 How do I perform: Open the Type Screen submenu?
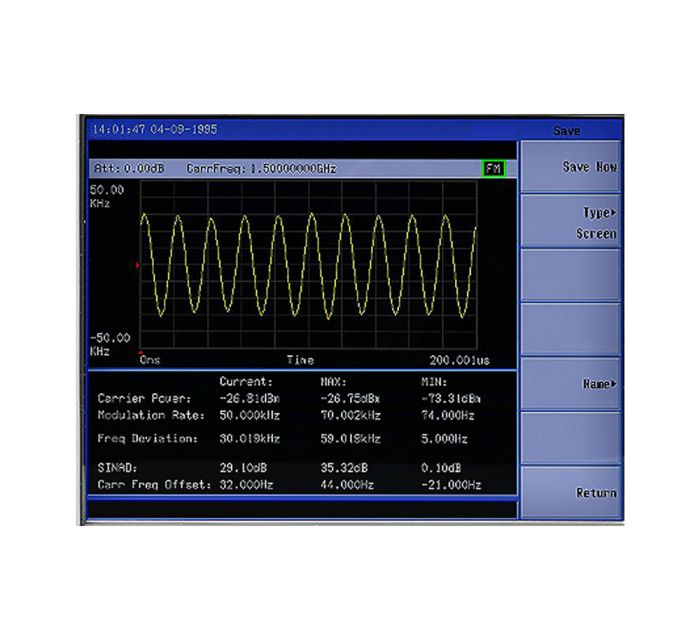pos(571,221)
